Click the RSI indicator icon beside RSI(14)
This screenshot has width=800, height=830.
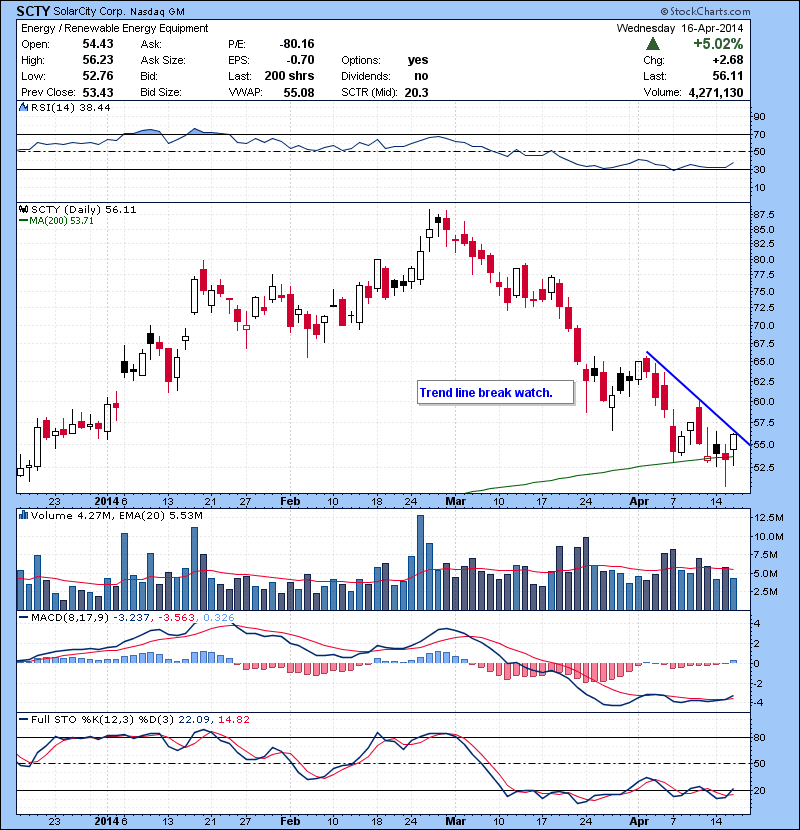pos(23,107)
